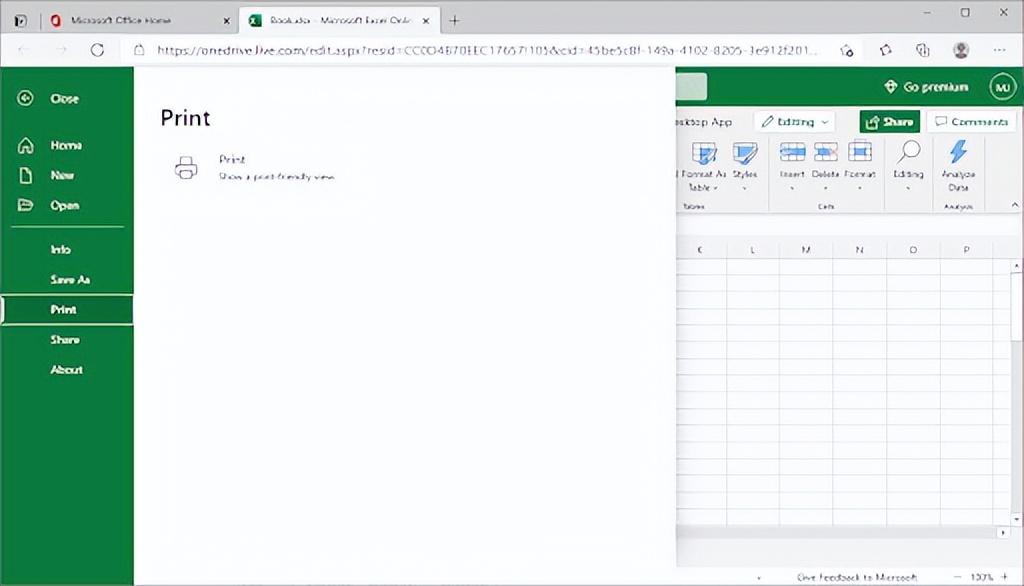Choose Save As in the sidebar
1024x586 pixels.
(x=70, y=280)
